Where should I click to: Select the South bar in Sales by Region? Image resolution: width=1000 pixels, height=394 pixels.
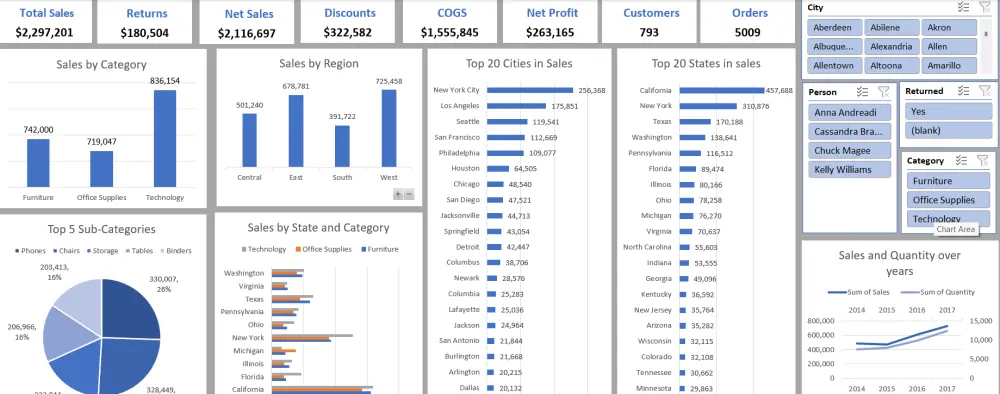click(x=342, y=147)
